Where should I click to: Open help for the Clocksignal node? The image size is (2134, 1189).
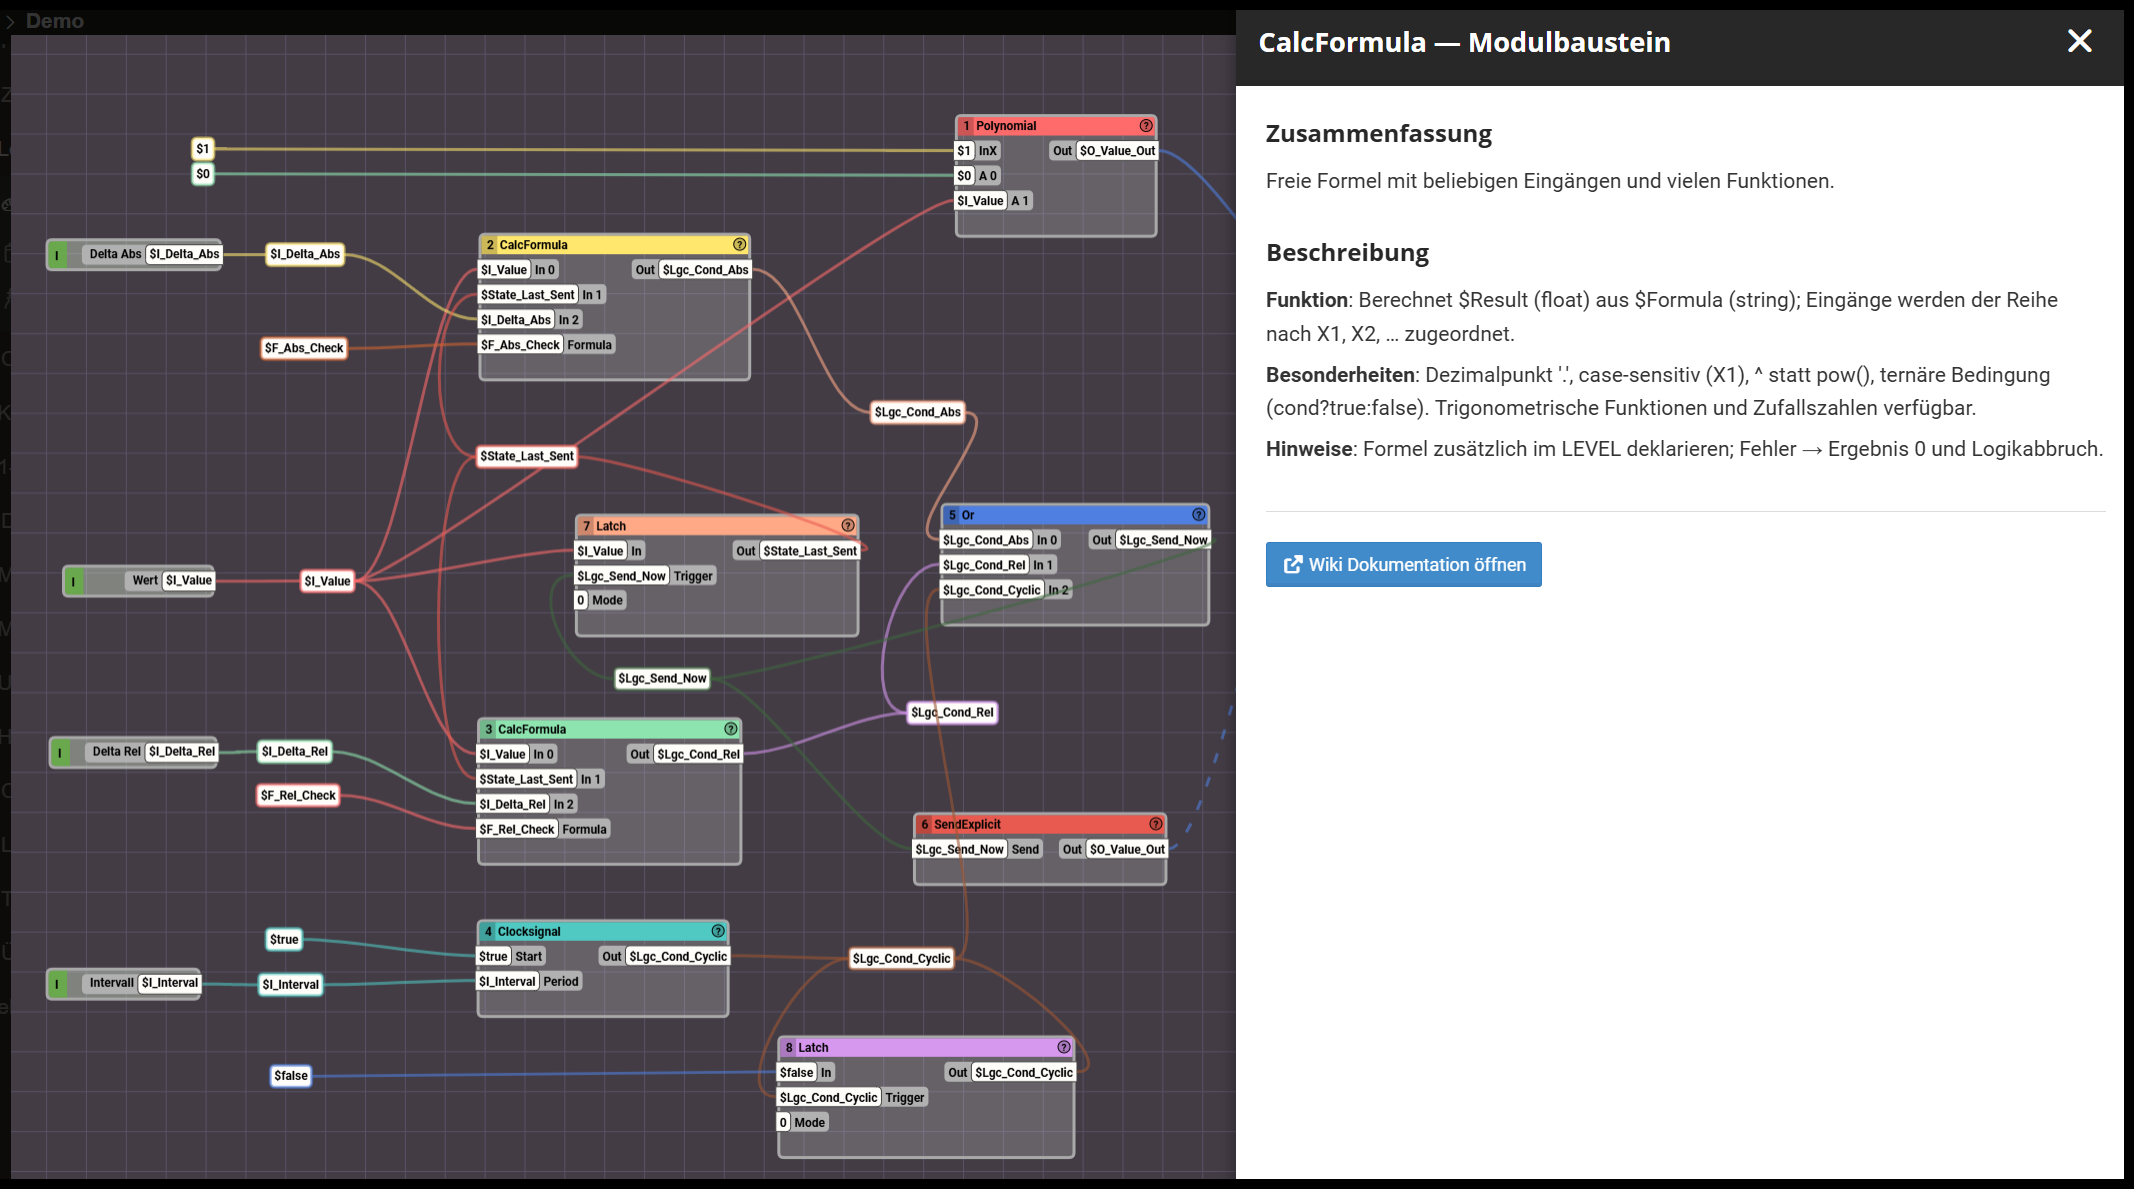(718, 931)
